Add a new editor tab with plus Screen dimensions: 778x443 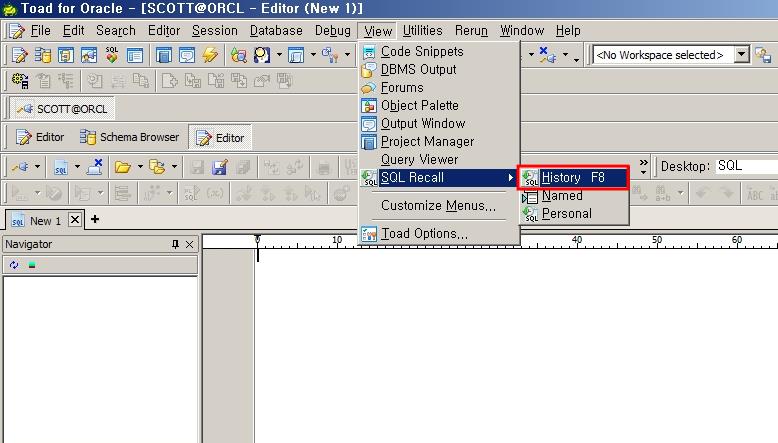[95, 219]
